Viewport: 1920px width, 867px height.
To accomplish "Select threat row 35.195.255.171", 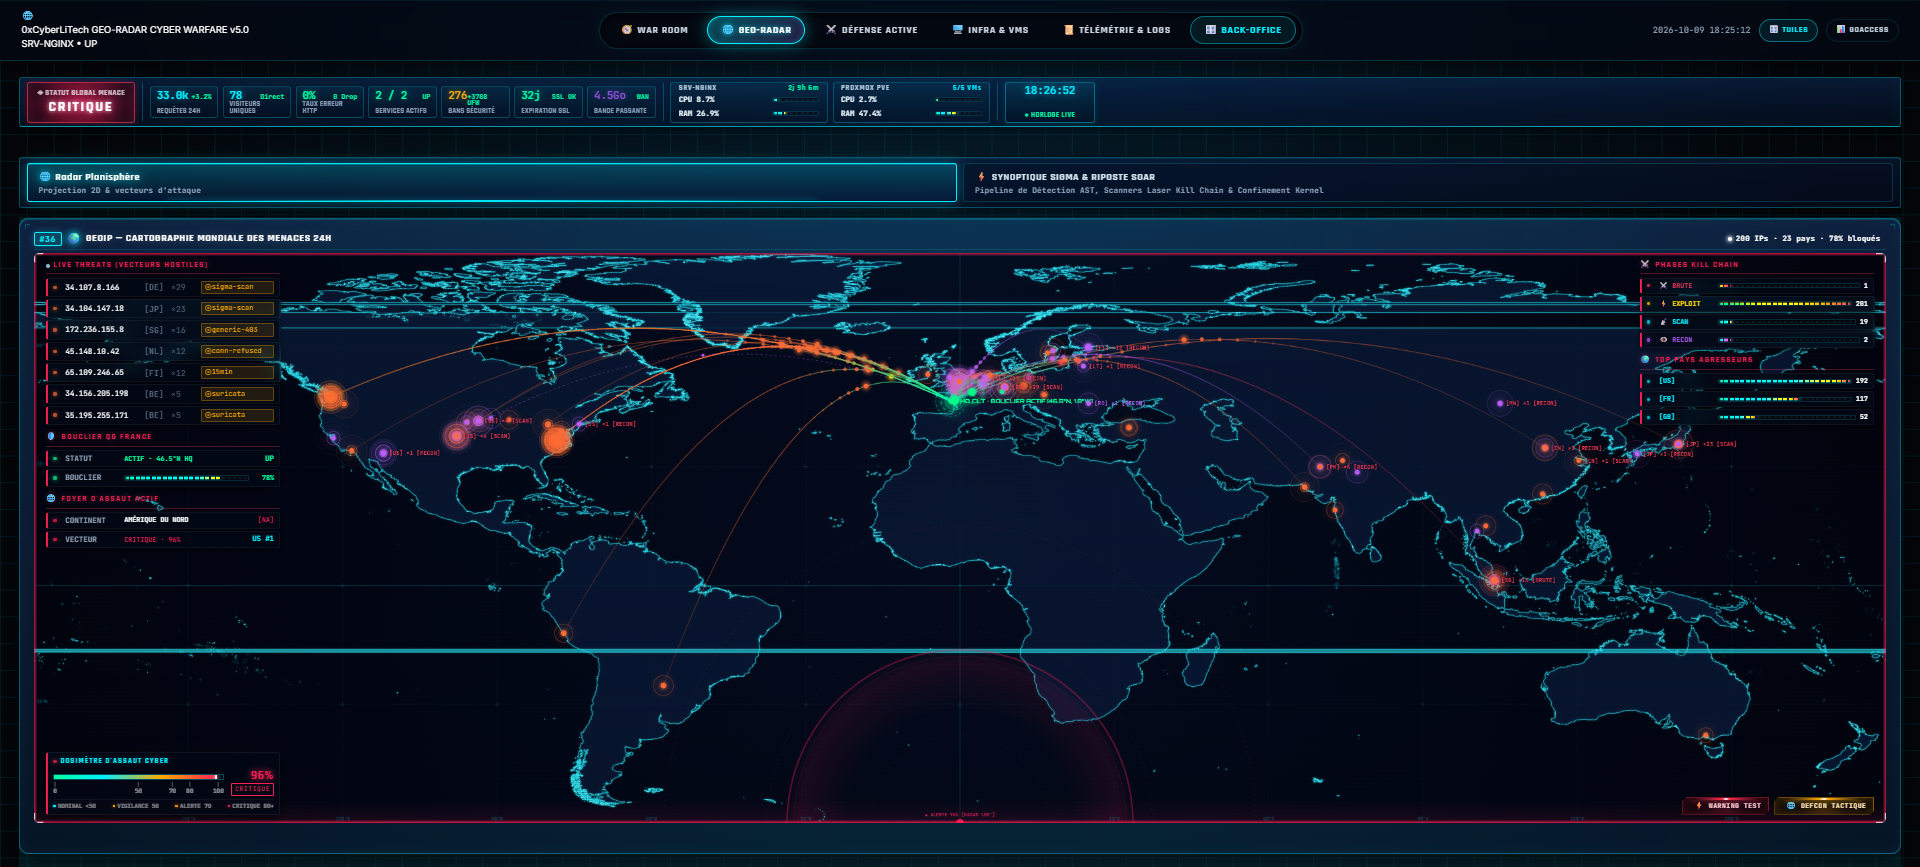I will click(x=162, y=415).
